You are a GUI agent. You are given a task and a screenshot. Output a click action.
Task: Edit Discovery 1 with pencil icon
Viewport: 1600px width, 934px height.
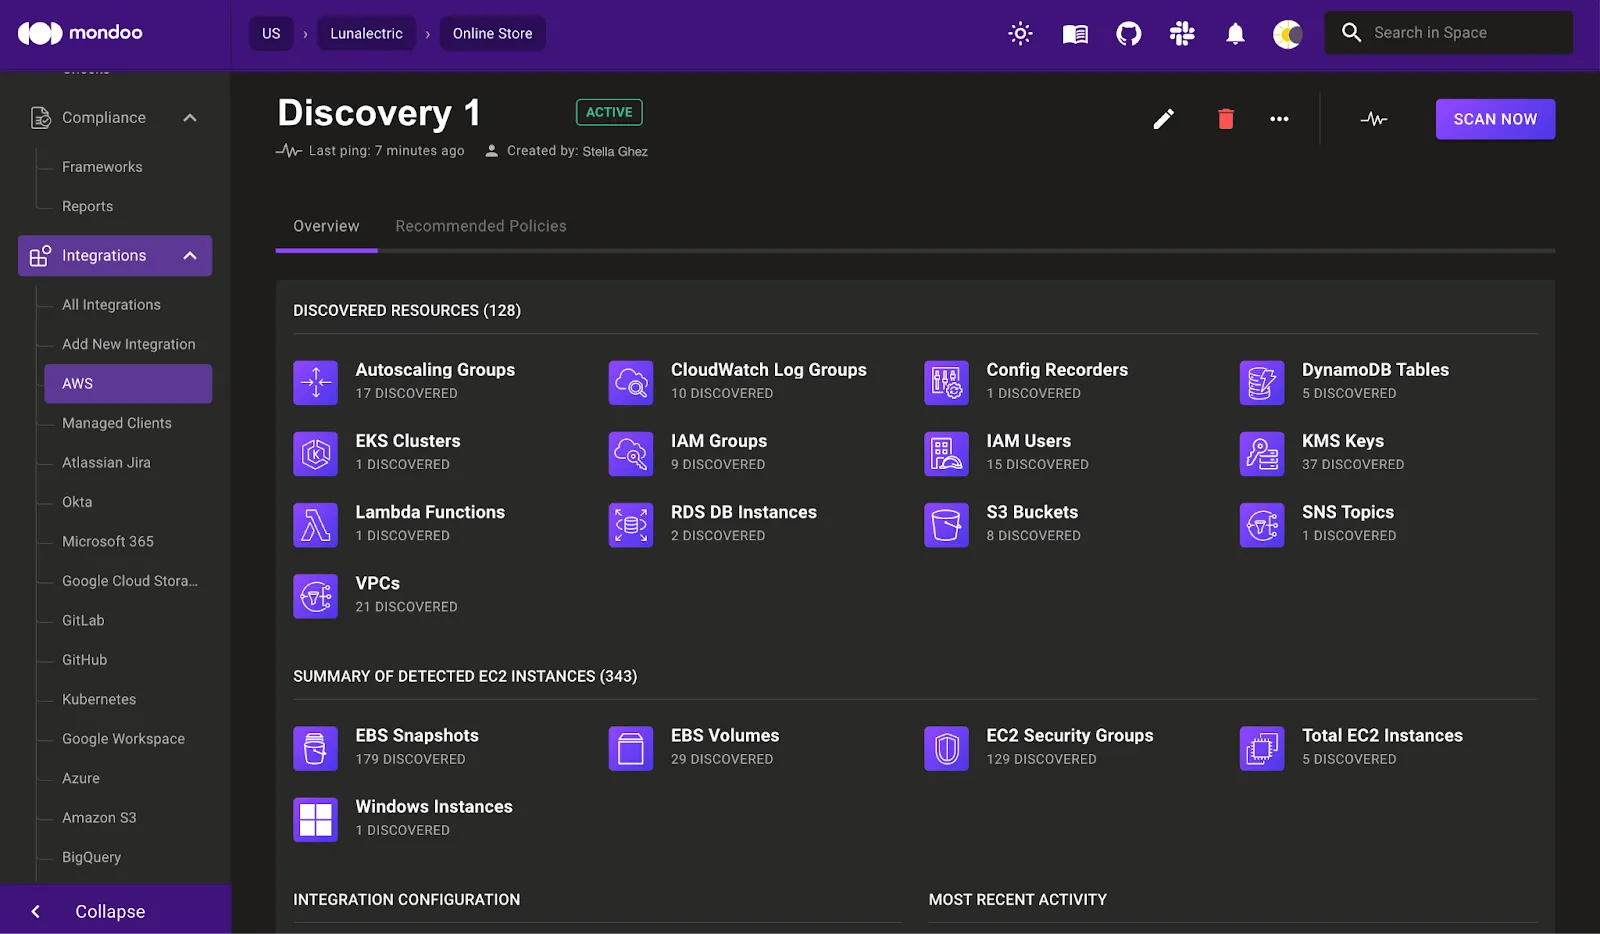tap(1163, 119)
